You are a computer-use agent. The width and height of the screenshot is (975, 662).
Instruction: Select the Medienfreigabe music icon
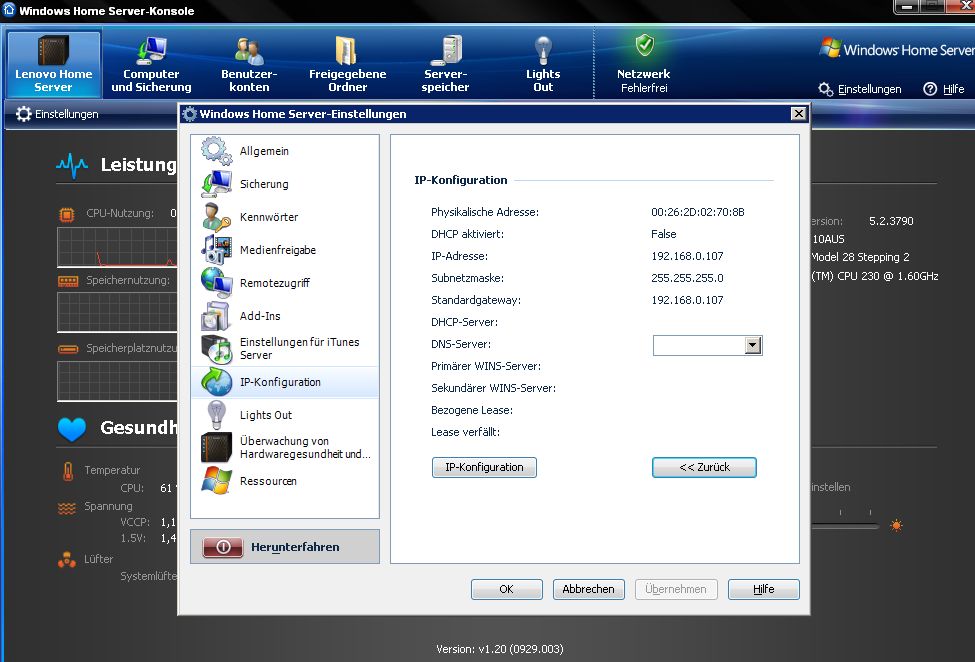point(216,250)
